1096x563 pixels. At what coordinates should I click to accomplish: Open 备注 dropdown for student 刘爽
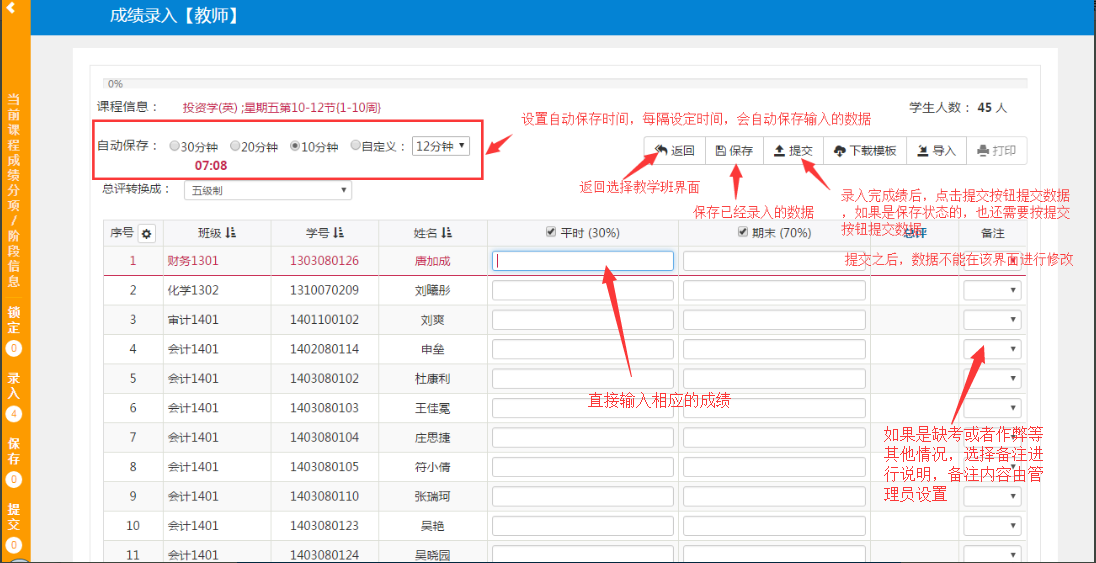click(x=992, y=320)
